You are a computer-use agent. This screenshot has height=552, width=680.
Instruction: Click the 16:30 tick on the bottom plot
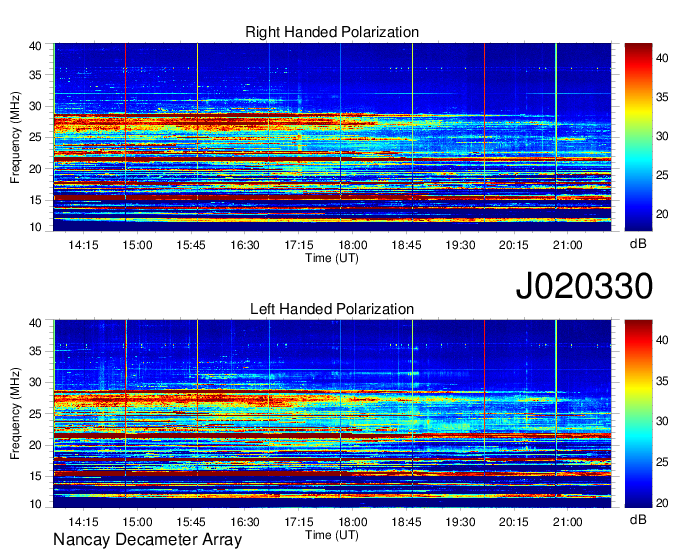pyautogui.click(x=245, y=522)
